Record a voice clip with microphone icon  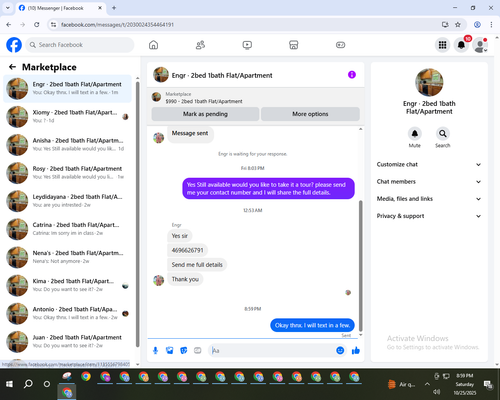155,350
